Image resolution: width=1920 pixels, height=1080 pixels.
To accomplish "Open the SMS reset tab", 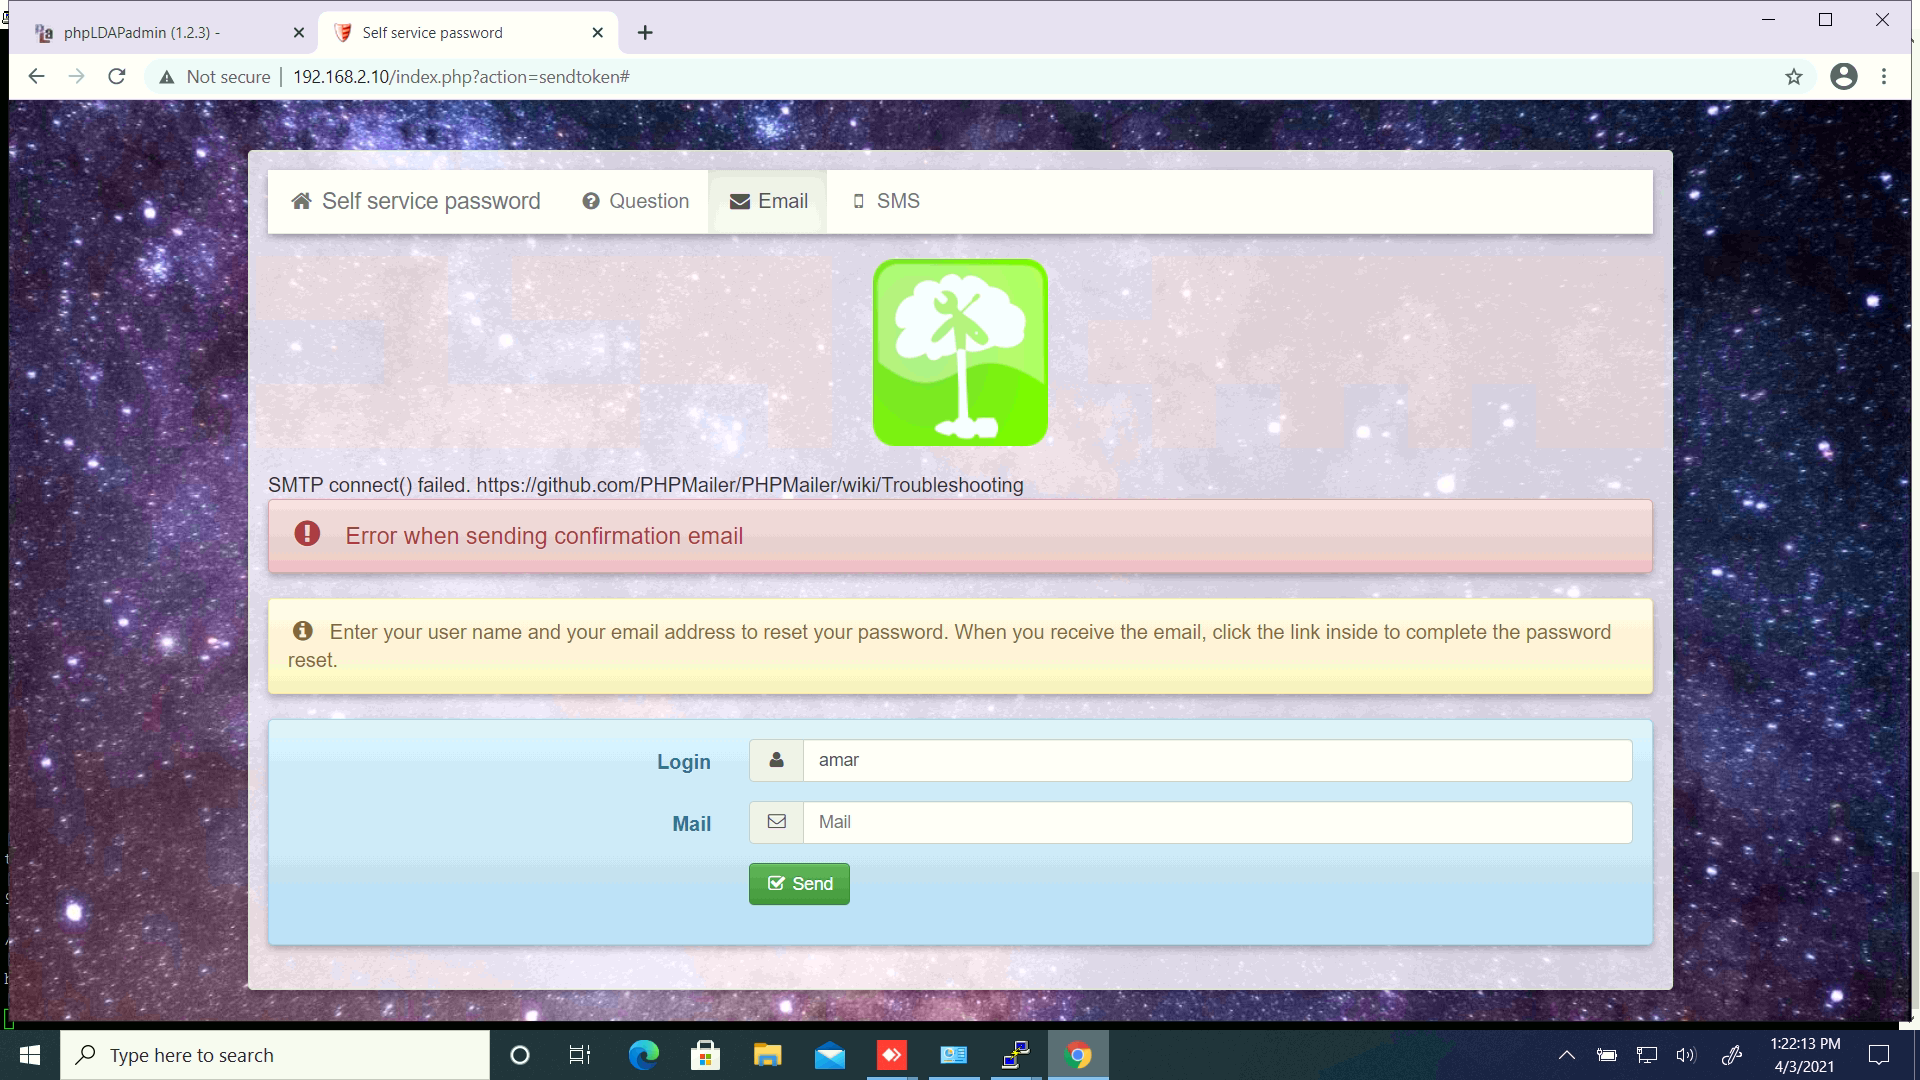I will click(886, 201).
